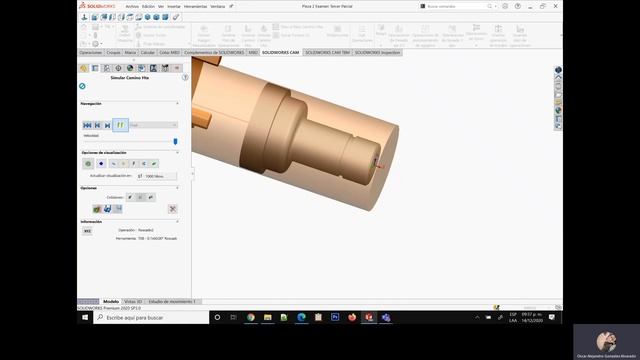Open the Archivo menu
Image resolution: width=640 pixels, height=360 pixels.
[132, 7]
